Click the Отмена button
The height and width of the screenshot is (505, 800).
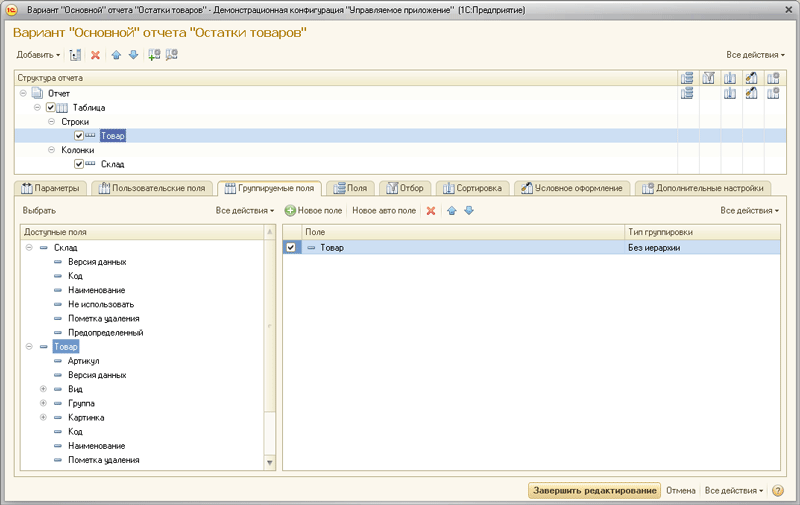681,491
